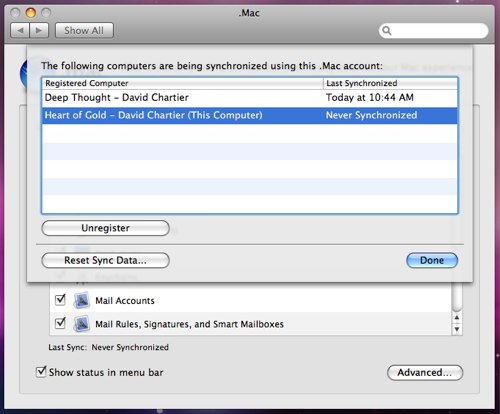The width and height of the screenshot is (500, 414).
Task: Focus the toolbar search field
Action: coord(433,31)
